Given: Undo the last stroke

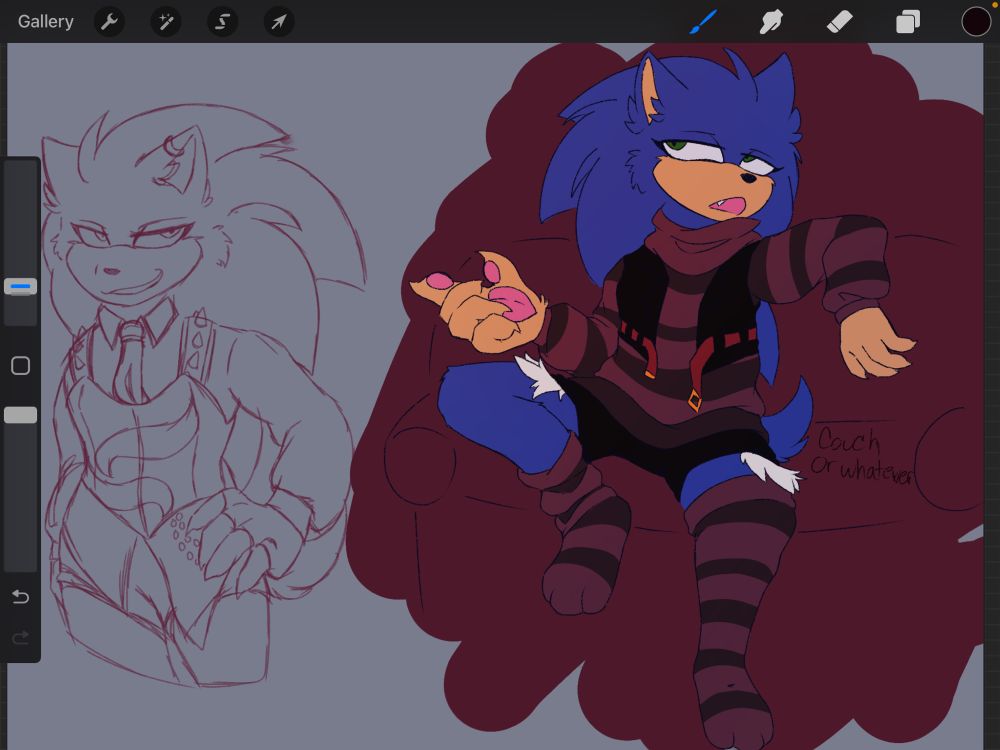Looking at the screenshot, I should pyautogui.click(x=20, y=596).
